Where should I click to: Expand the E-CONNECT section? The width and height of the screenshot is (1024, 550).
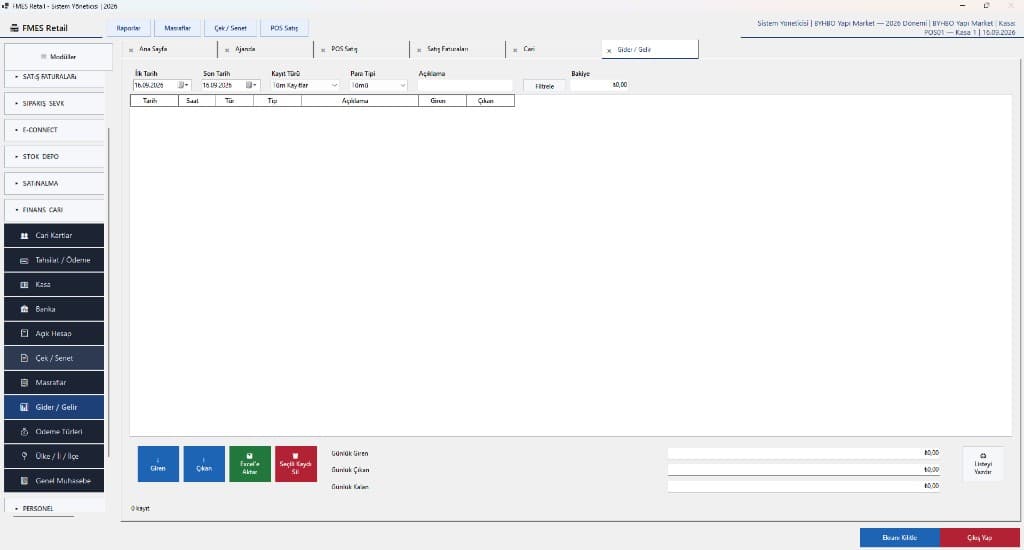(x=54, y=130)
